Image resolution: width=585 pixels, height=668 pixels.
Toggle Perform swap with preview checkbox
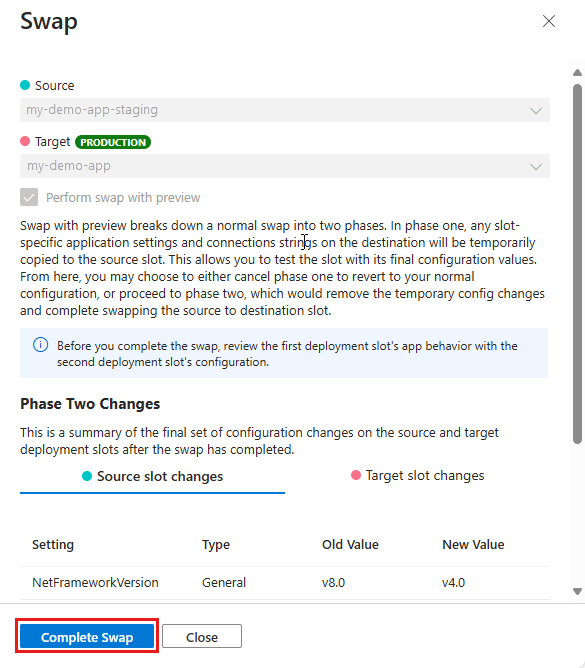[29, 197]
